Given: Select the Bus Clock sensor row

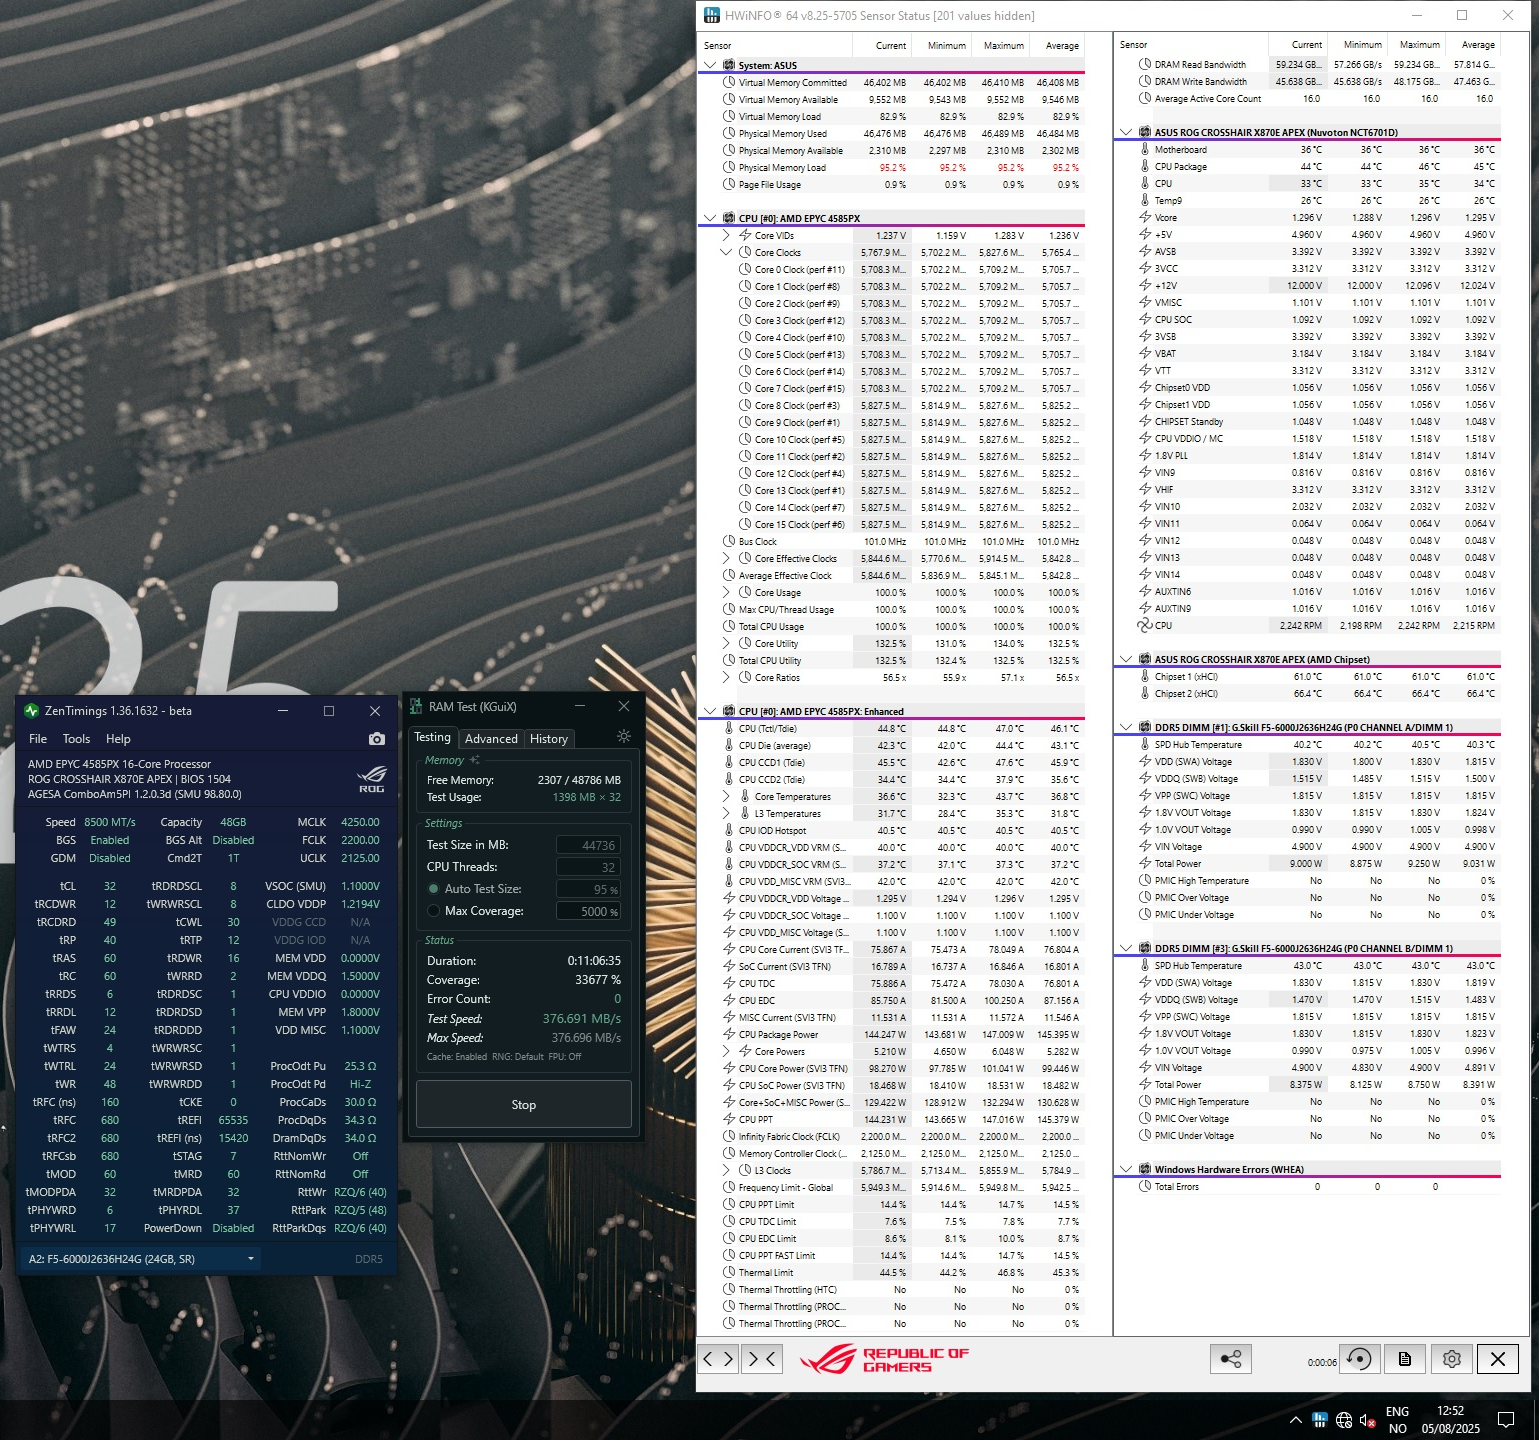Looking at the screenshot, I should (x=892, y=542).
